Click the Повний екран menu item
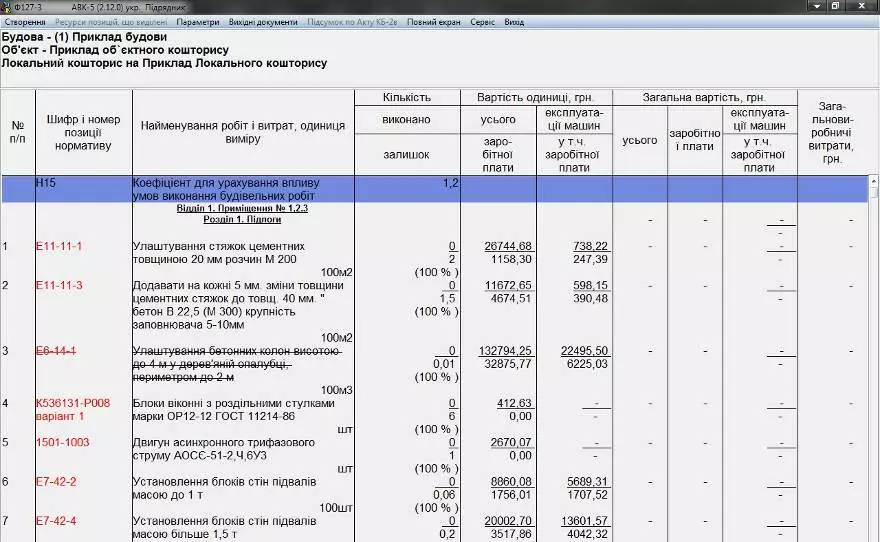The width and height of the screenshot is (880, 542). click(x=435, y=21)
